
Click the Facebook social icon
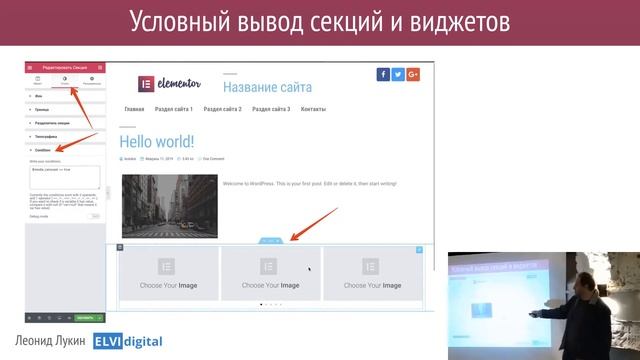(383, 74)
